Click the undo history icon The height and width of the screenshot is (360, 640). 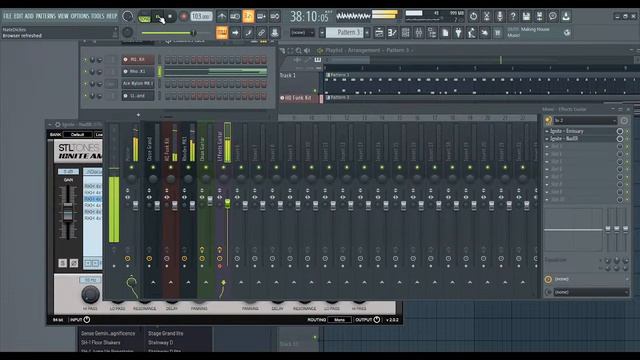coord(473,16)
